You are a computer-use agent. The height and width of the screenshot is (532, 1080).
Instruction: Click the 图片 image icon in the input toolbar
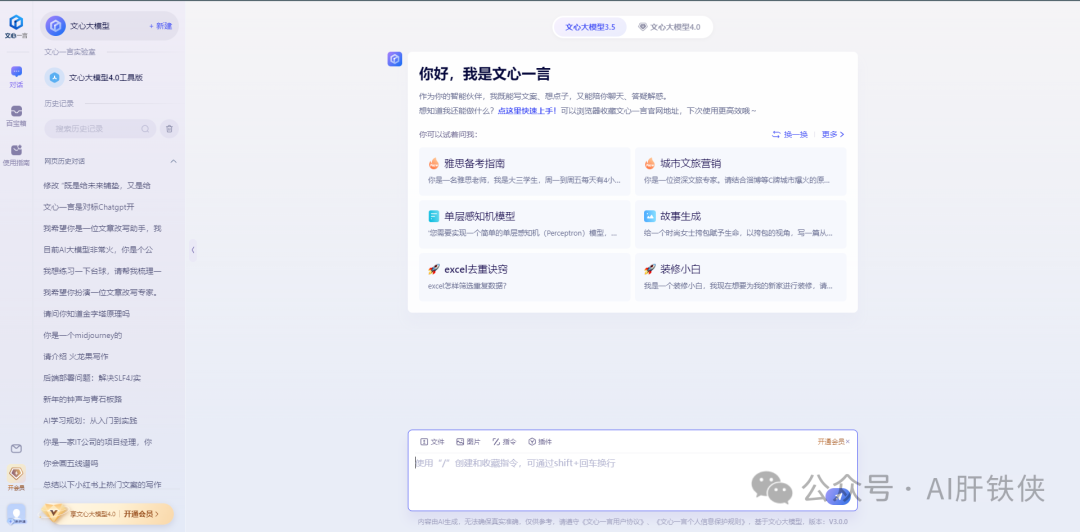point(460,442)
